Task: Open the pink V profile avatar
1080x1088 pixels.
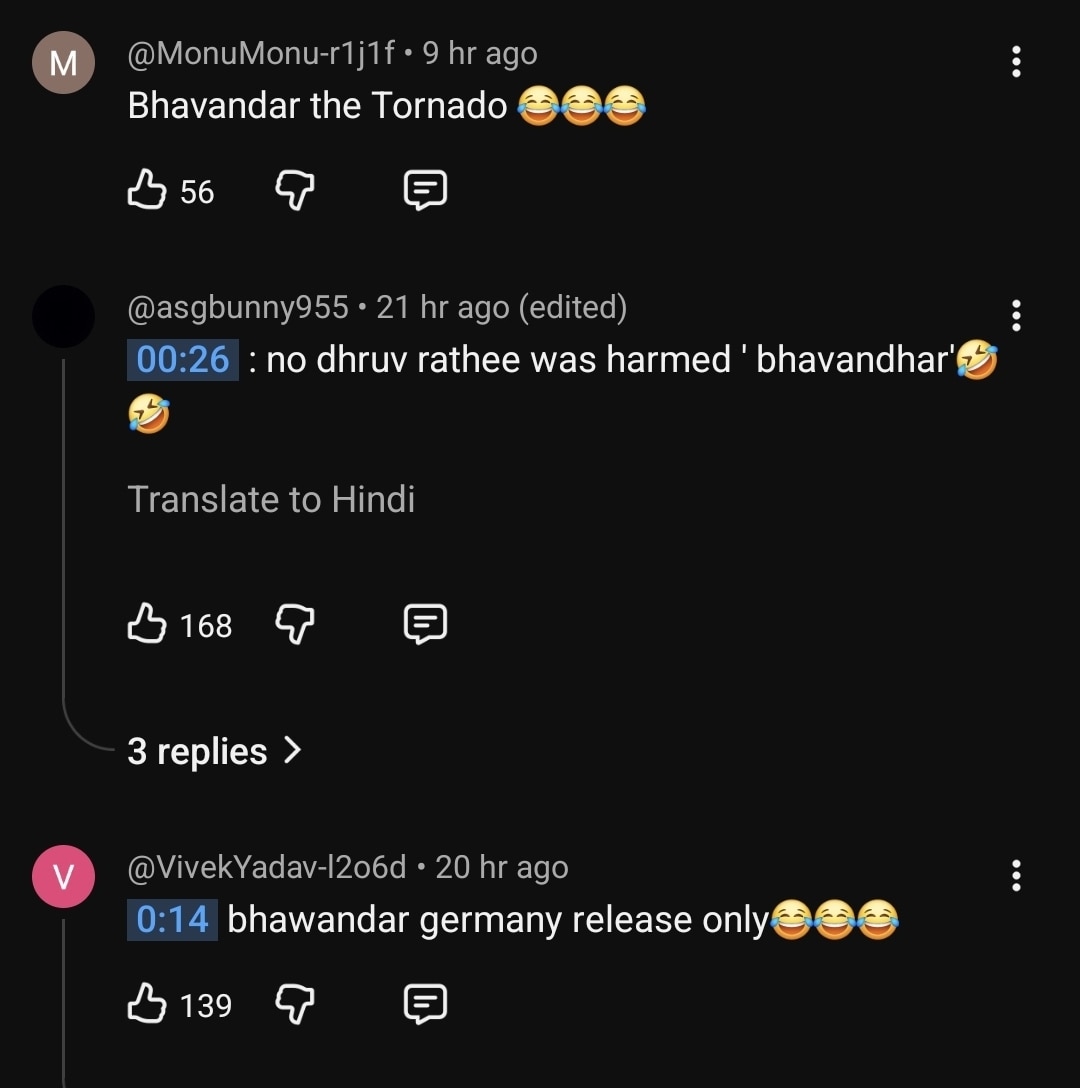Action: [x=63, y=876]
